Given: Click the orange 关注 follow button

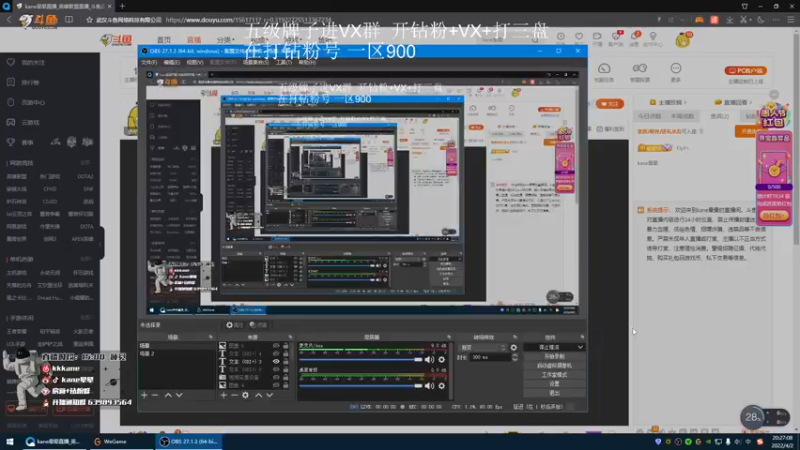Looking at the screenshot, I should 610,104.
